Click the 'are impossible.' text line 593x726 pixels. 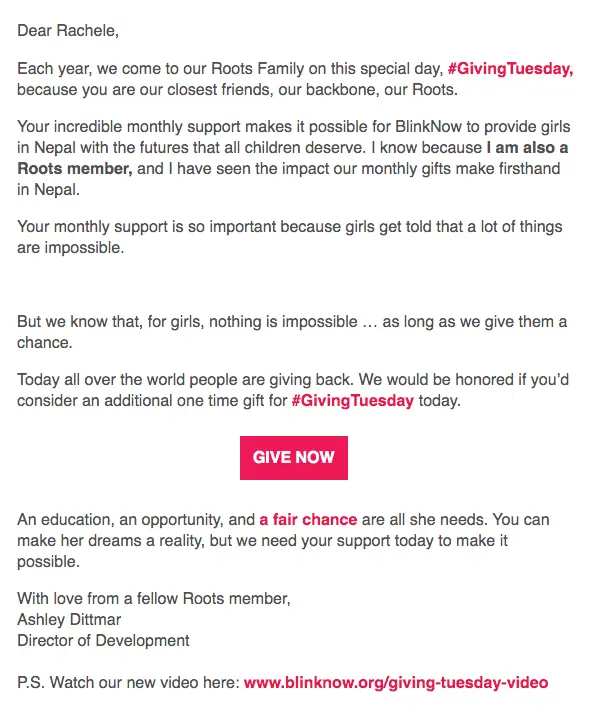point(70,248)
